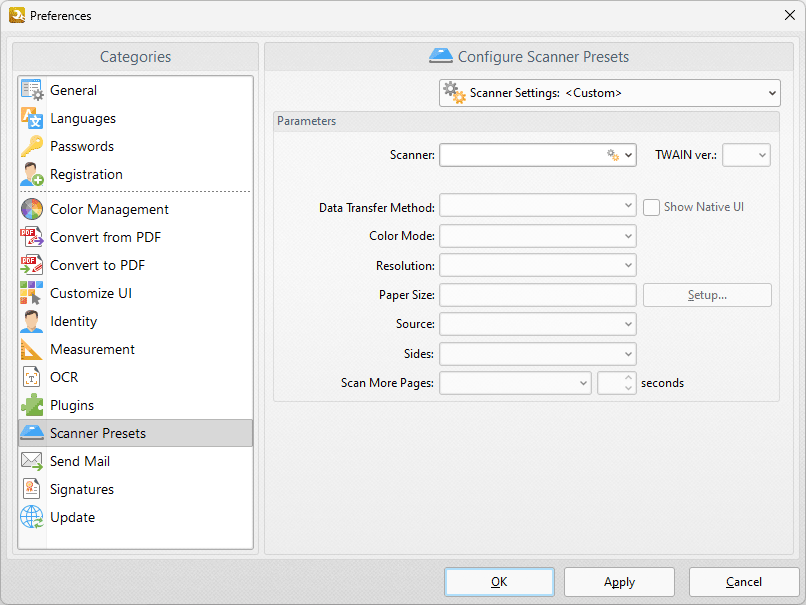Click the Apply button

[x=619, y=582]
